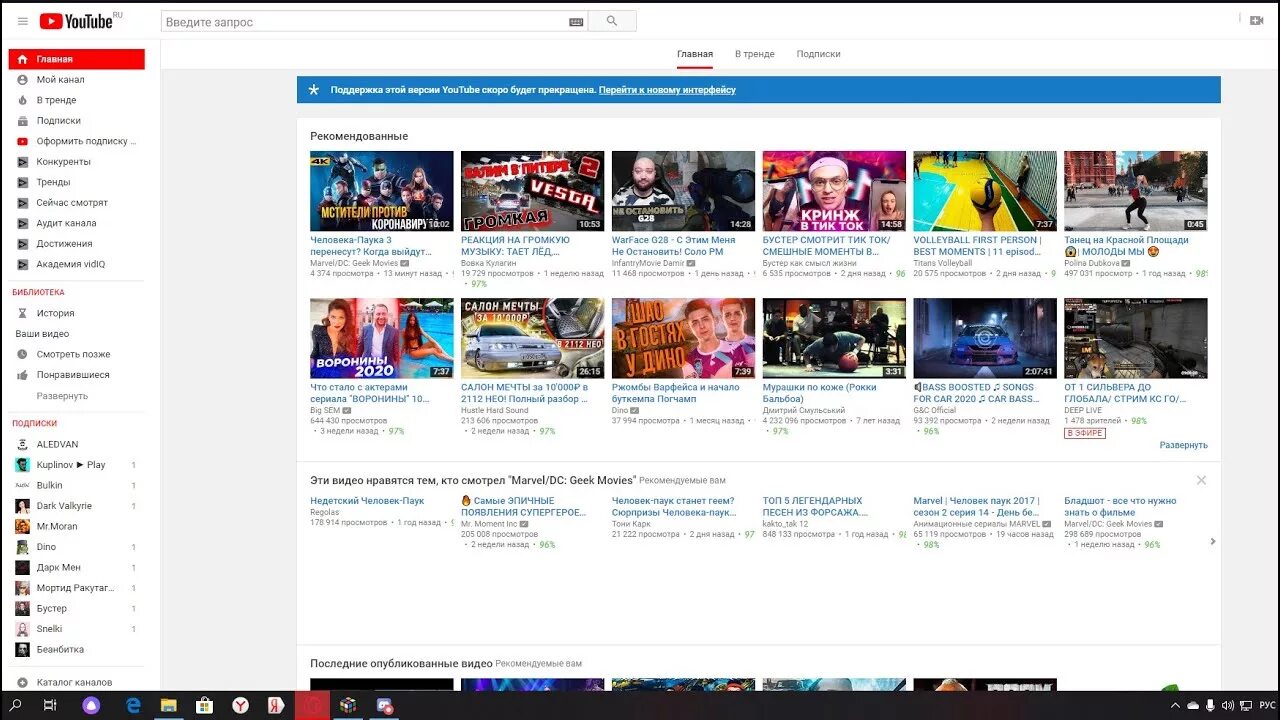
Task: Open the Bulkin subscription channel
Action: point(76,485)
